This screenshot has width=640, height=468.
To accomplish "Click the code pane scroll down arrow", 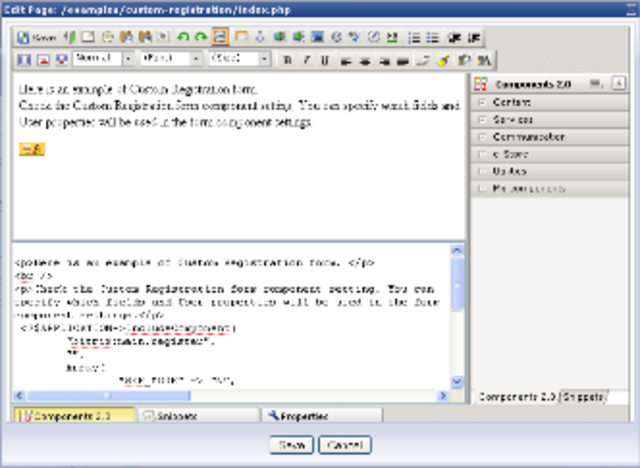I will [x=457, y=381].
